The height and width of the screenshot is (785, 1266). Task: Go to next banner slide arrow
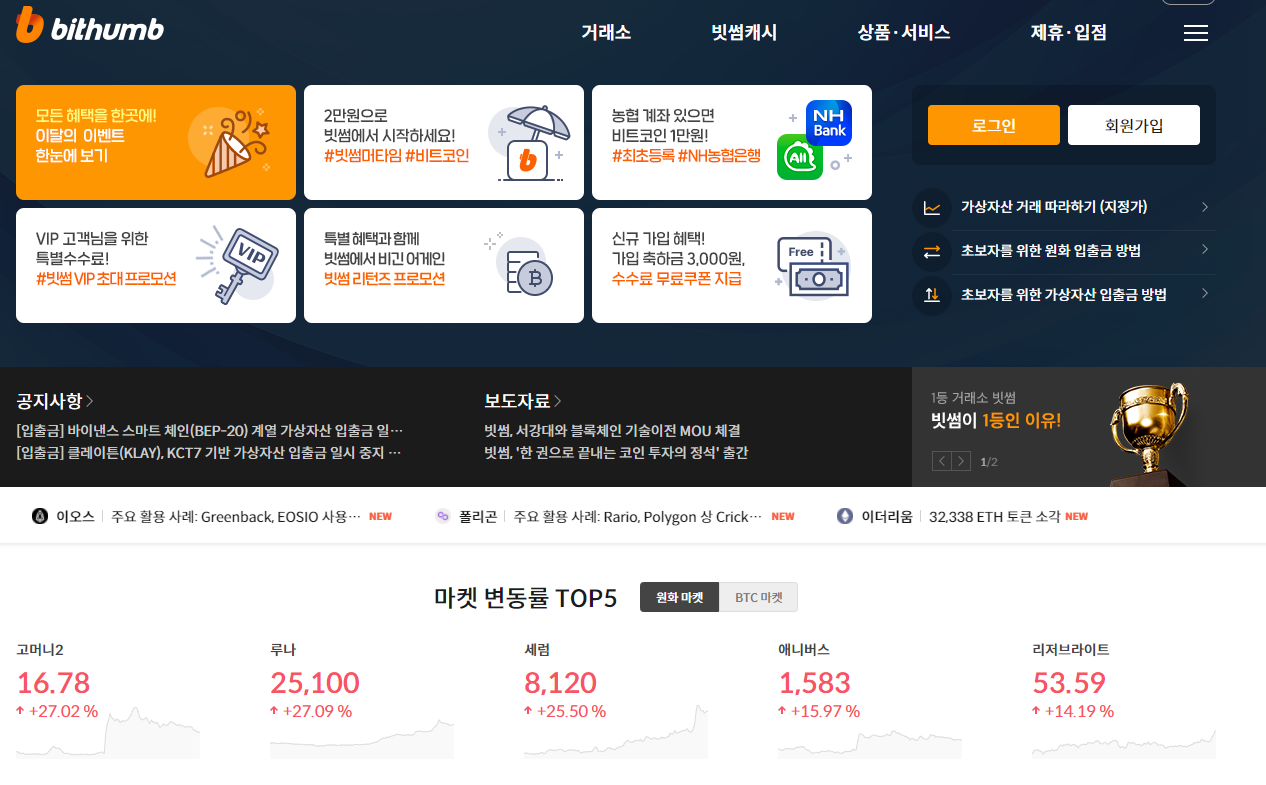(x=961, y=461)
